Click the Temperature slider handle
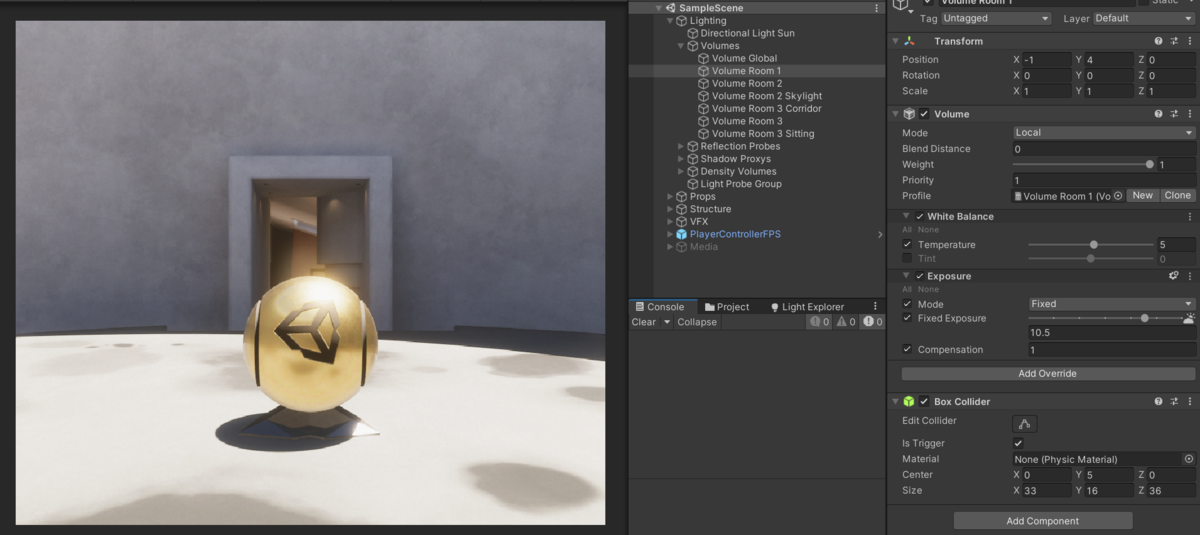Image resolution: width=1200 pixels, height=535 pixels. coord(1094,245)
